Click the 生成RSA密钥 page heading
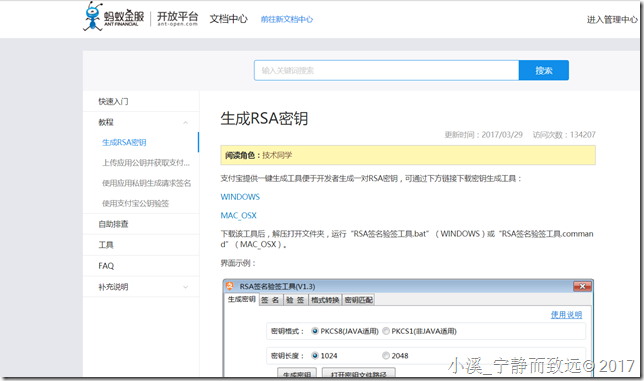The width and height of the screenshot is (644, 381). pyautogui.click(x=264, y=119)
